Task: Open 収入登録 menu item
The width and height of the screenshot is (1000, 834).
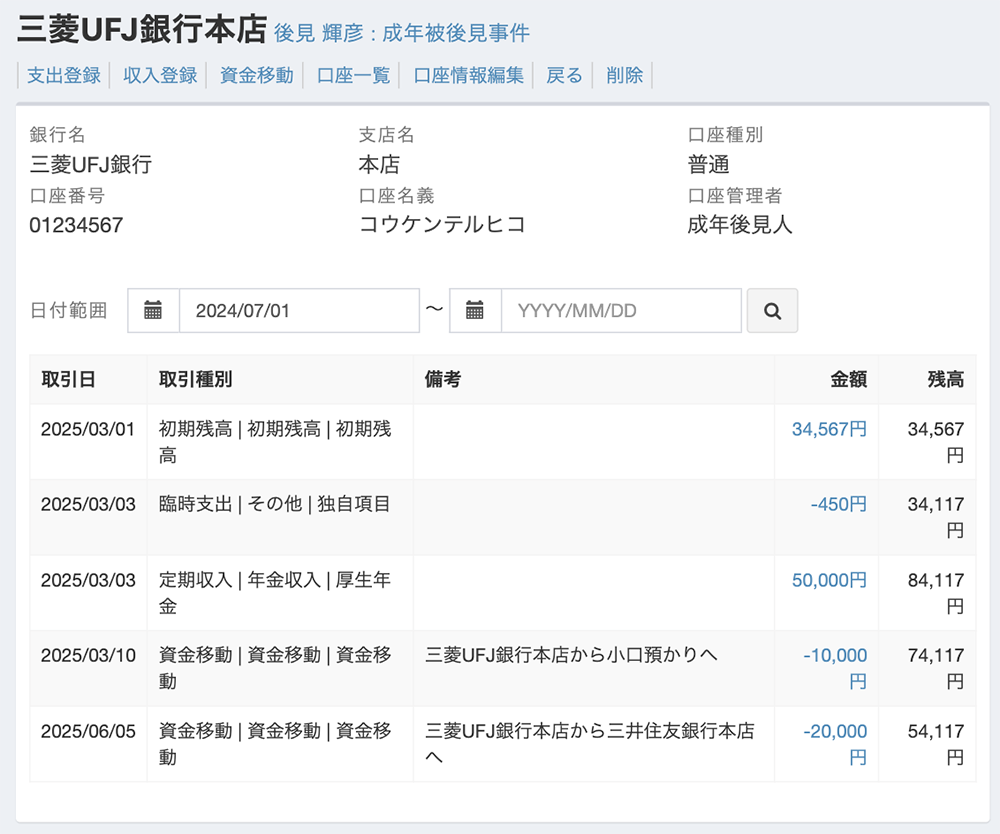Action: click(160, 75)
